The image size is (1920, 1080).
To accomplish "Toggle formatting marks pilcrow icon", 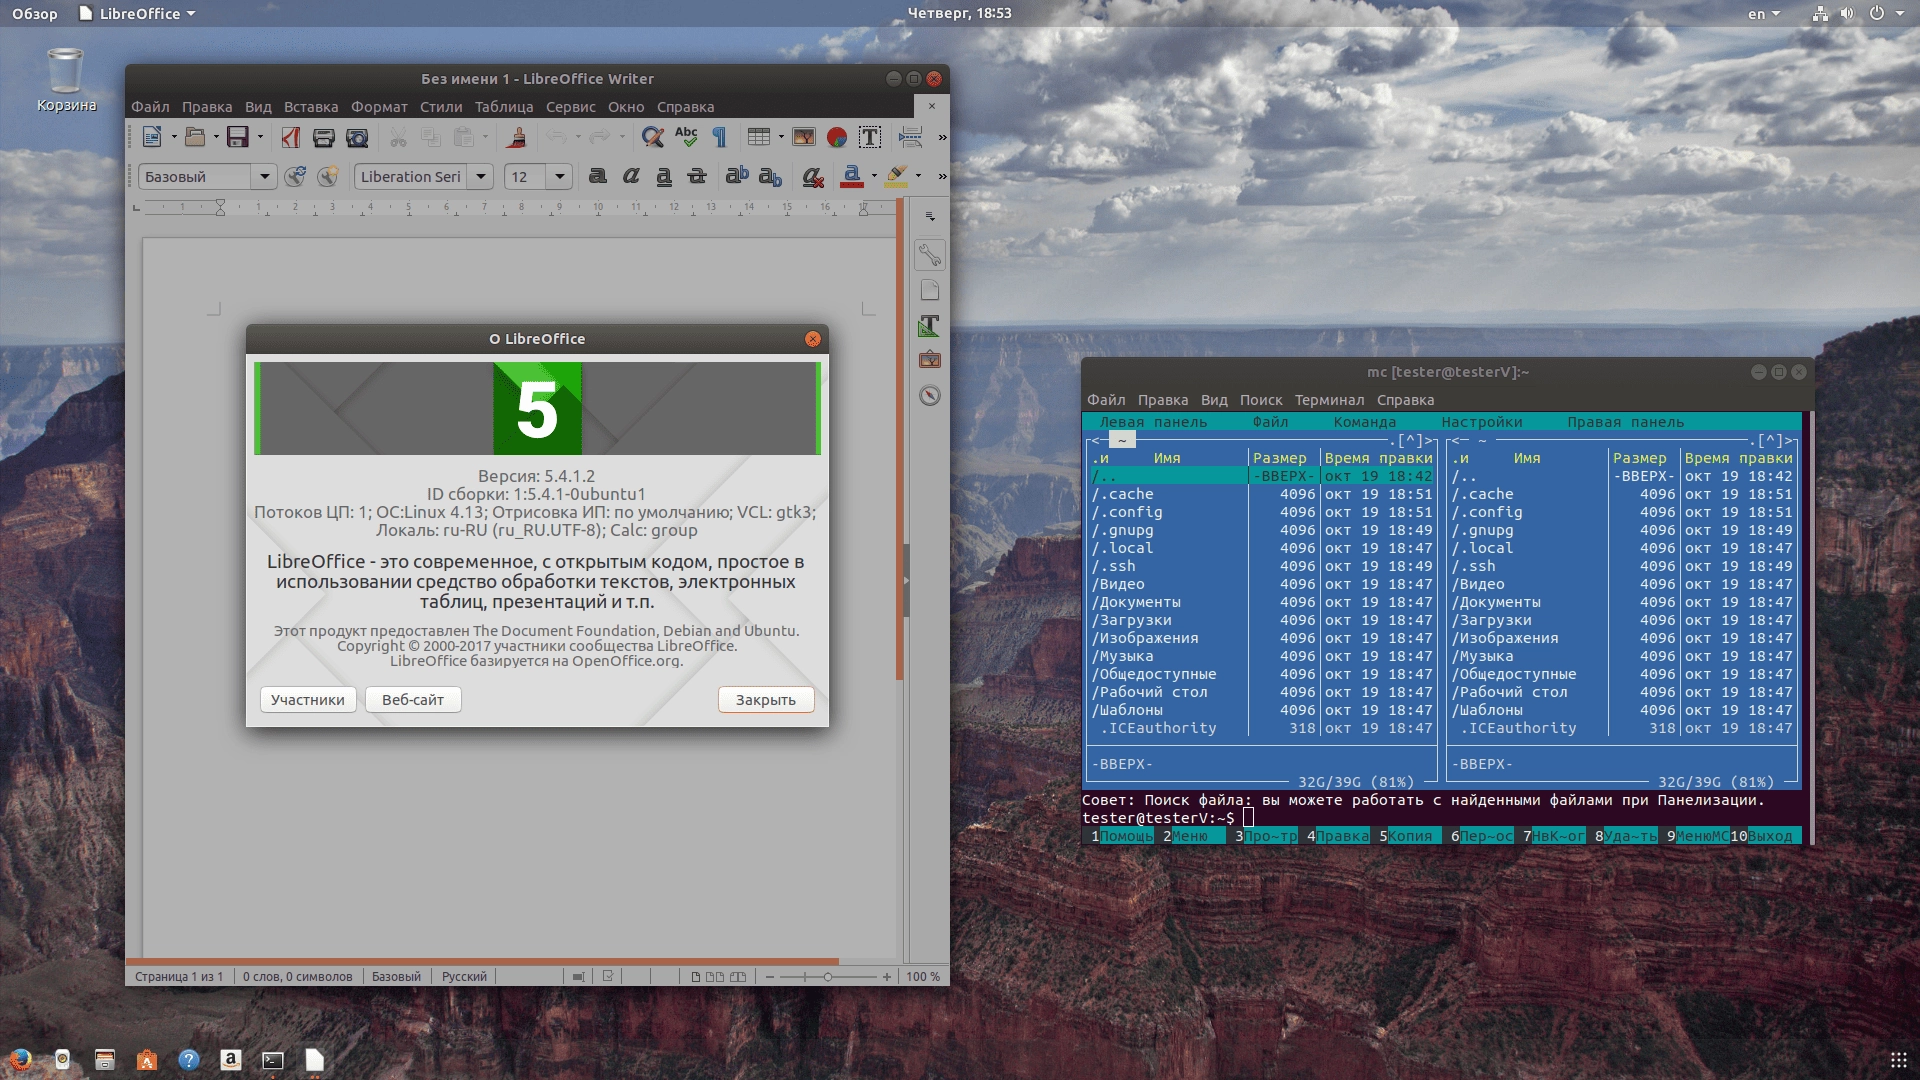I will [x=719, y=137].
